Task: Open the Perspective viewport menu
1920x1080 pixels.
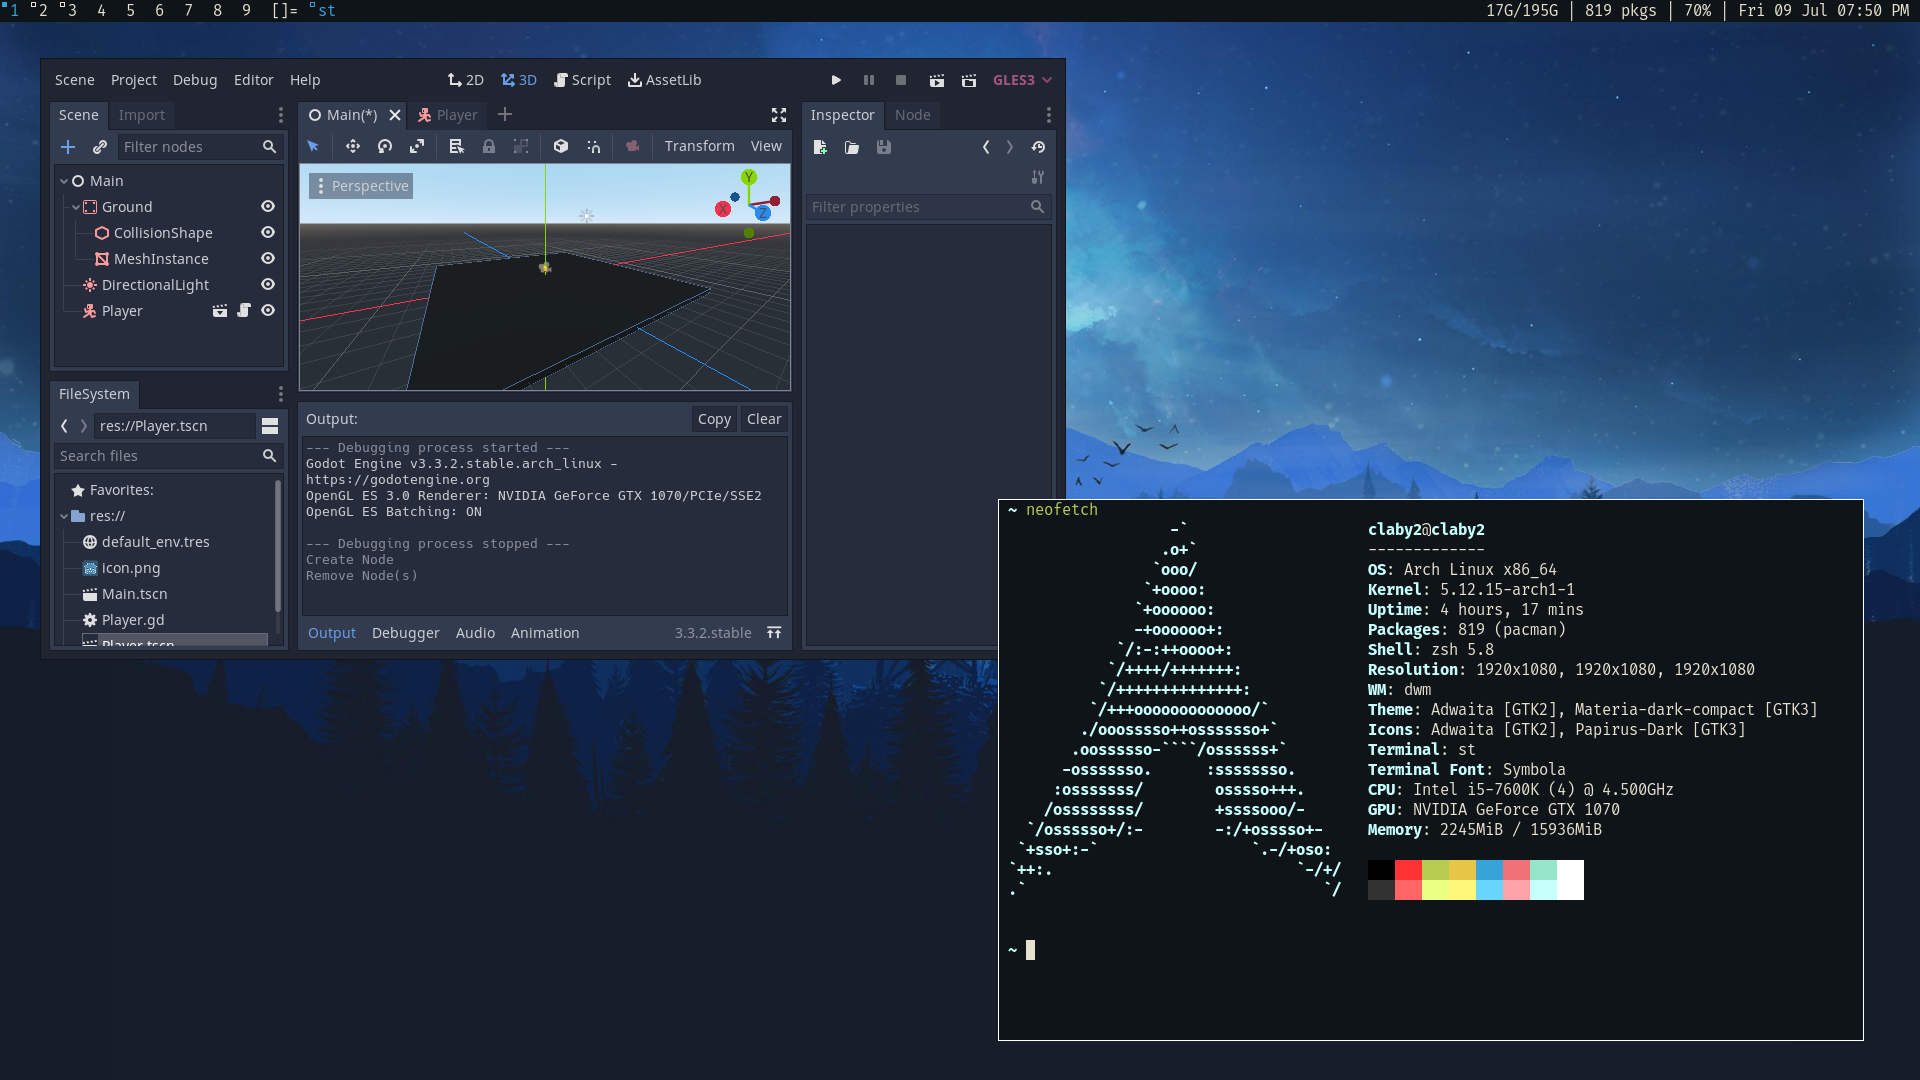Action: (x=361, y=186)
